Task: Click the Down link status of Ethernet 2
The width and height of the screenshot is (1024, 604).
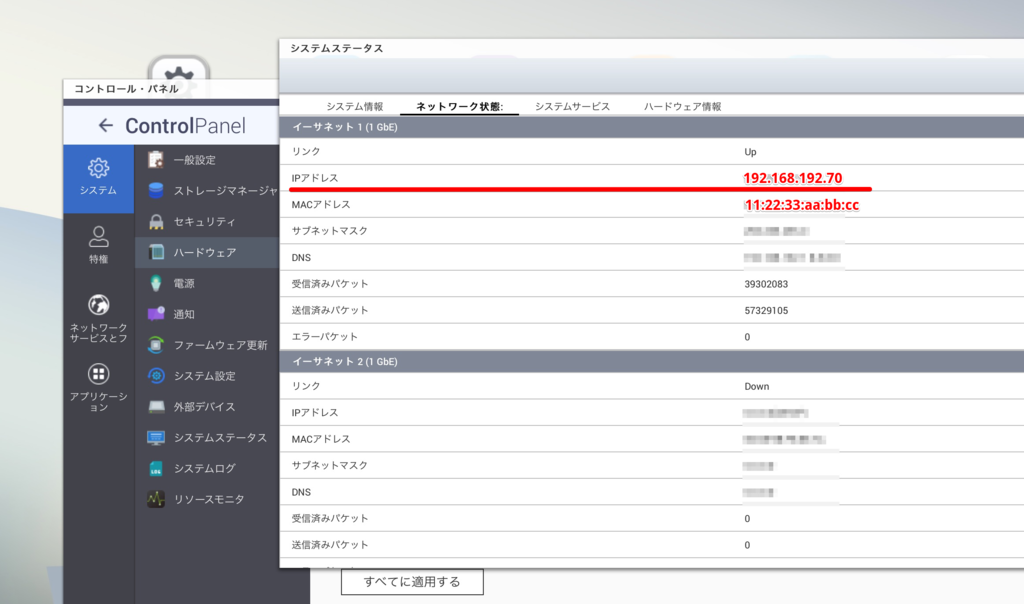Action: point(757,387)
